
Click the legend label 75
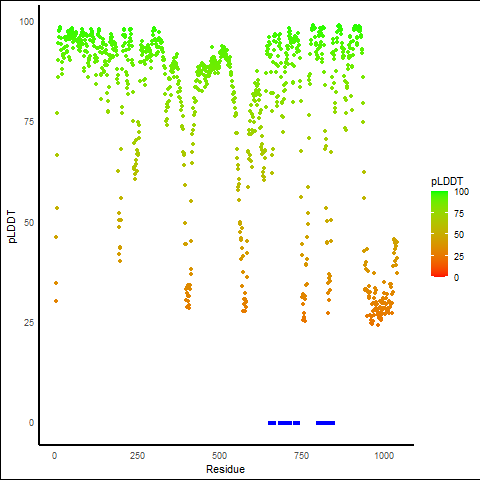click(459, 214)
